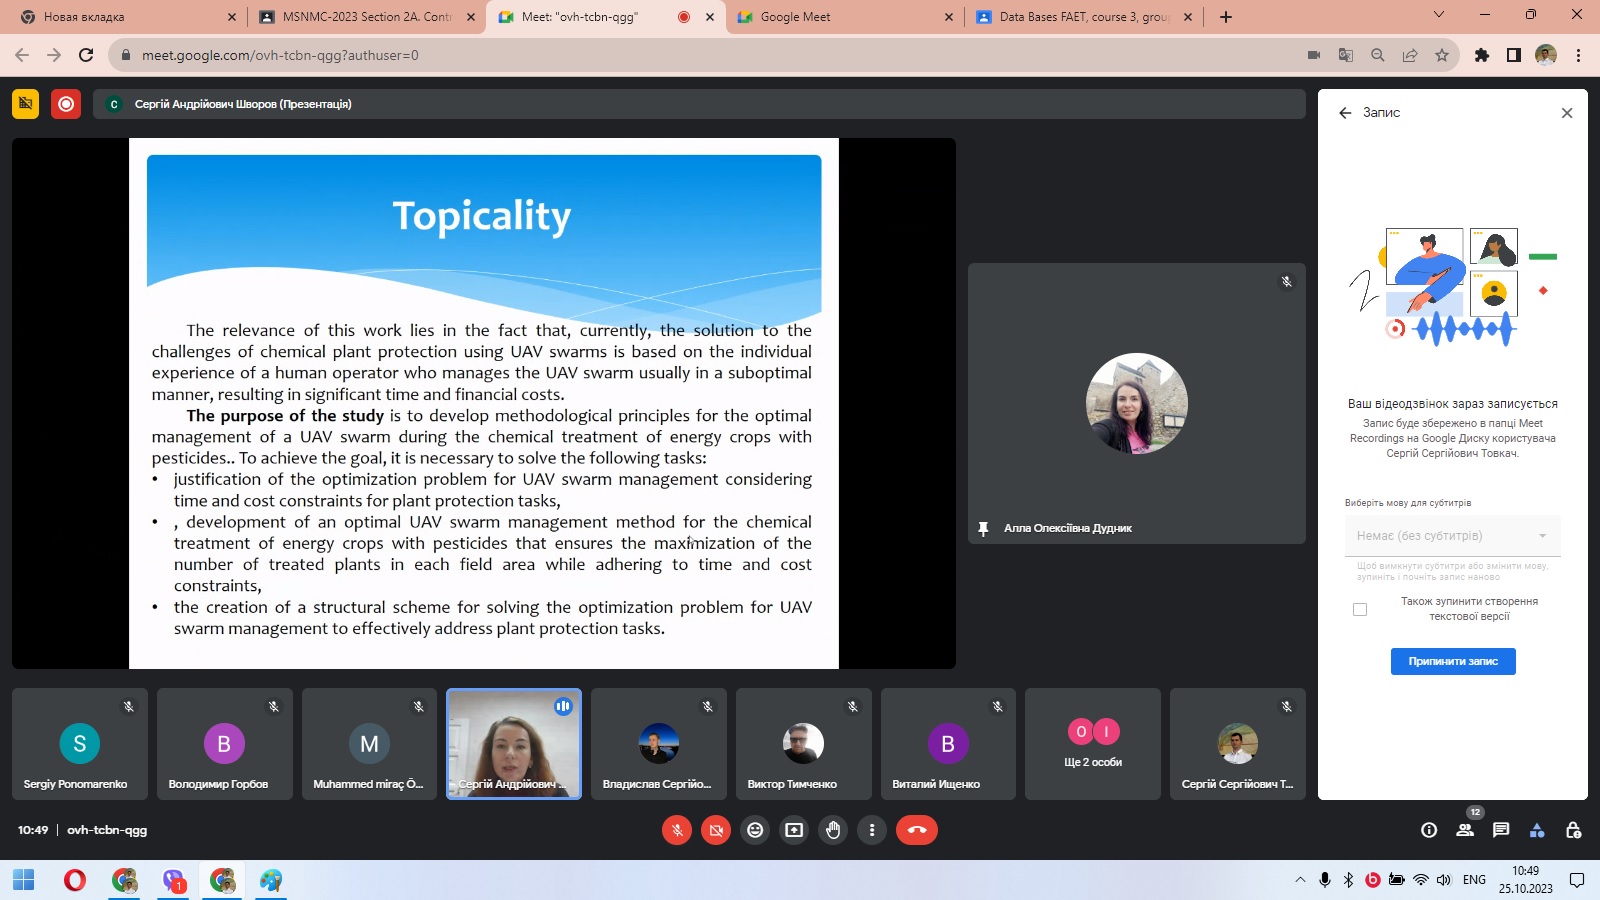This screenshot has width=1600, height=900.
Task: Open the meeting details info icon
Action: [x=1429, y=830]
